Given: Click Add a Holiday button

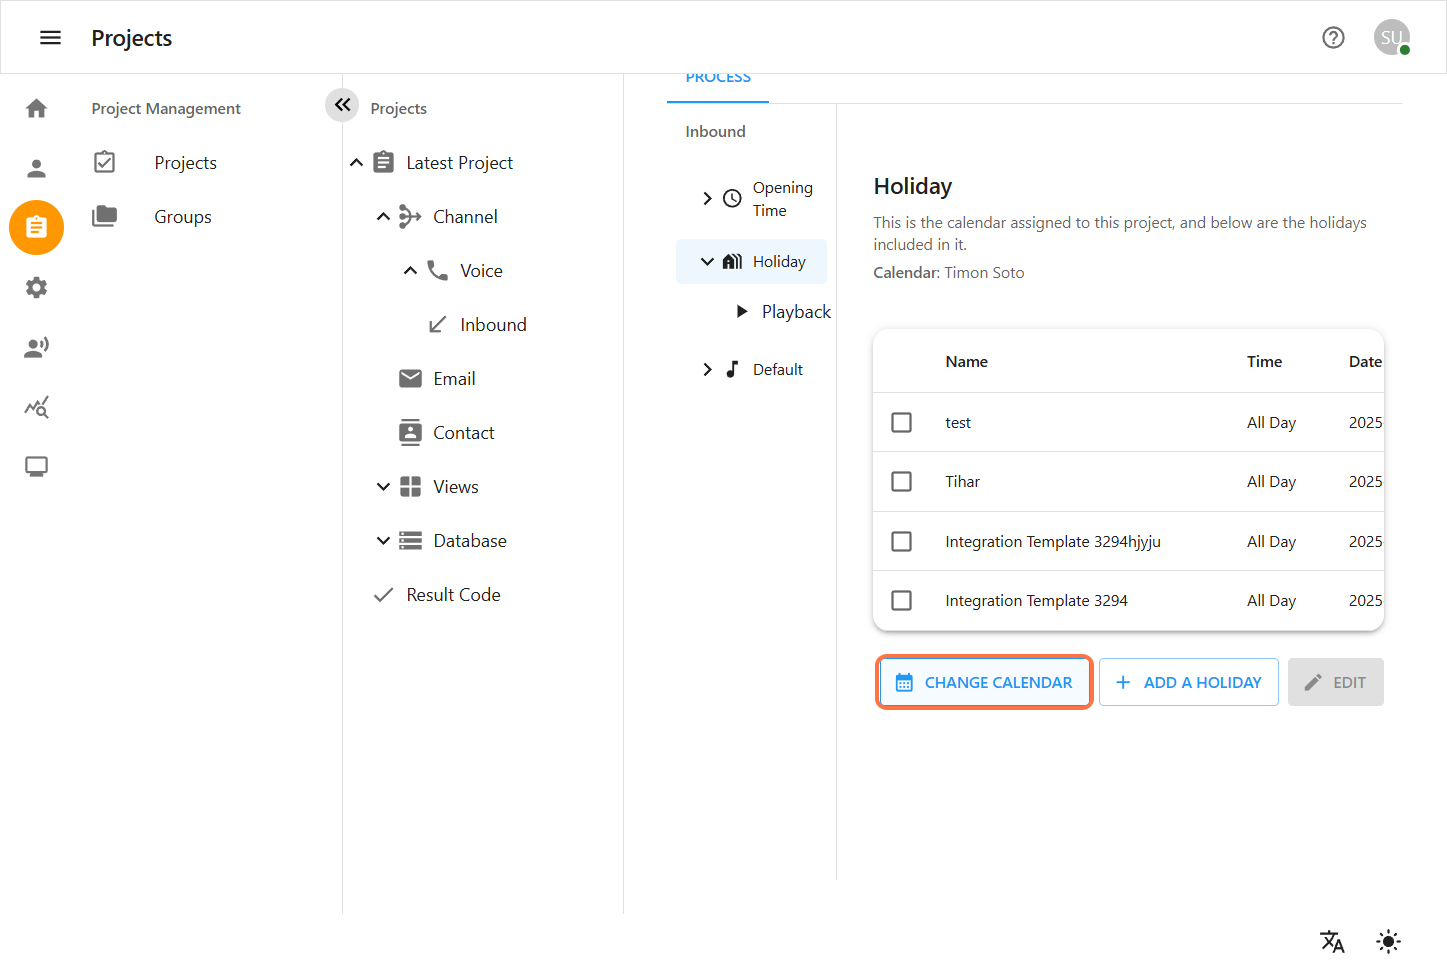Looking at the screenshot, I should click(1188, 682).
